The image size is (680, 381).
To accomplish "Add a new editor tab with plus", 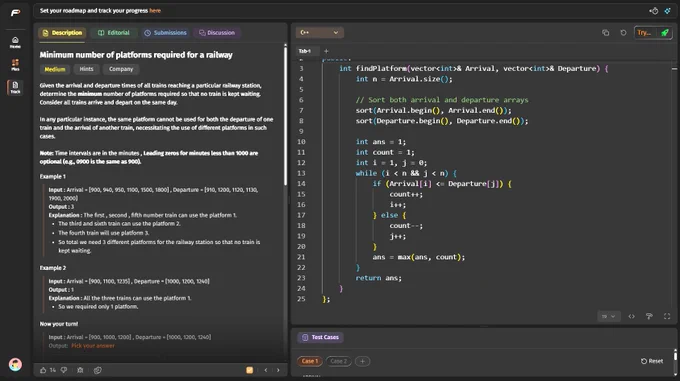I will tap(326, 51).
